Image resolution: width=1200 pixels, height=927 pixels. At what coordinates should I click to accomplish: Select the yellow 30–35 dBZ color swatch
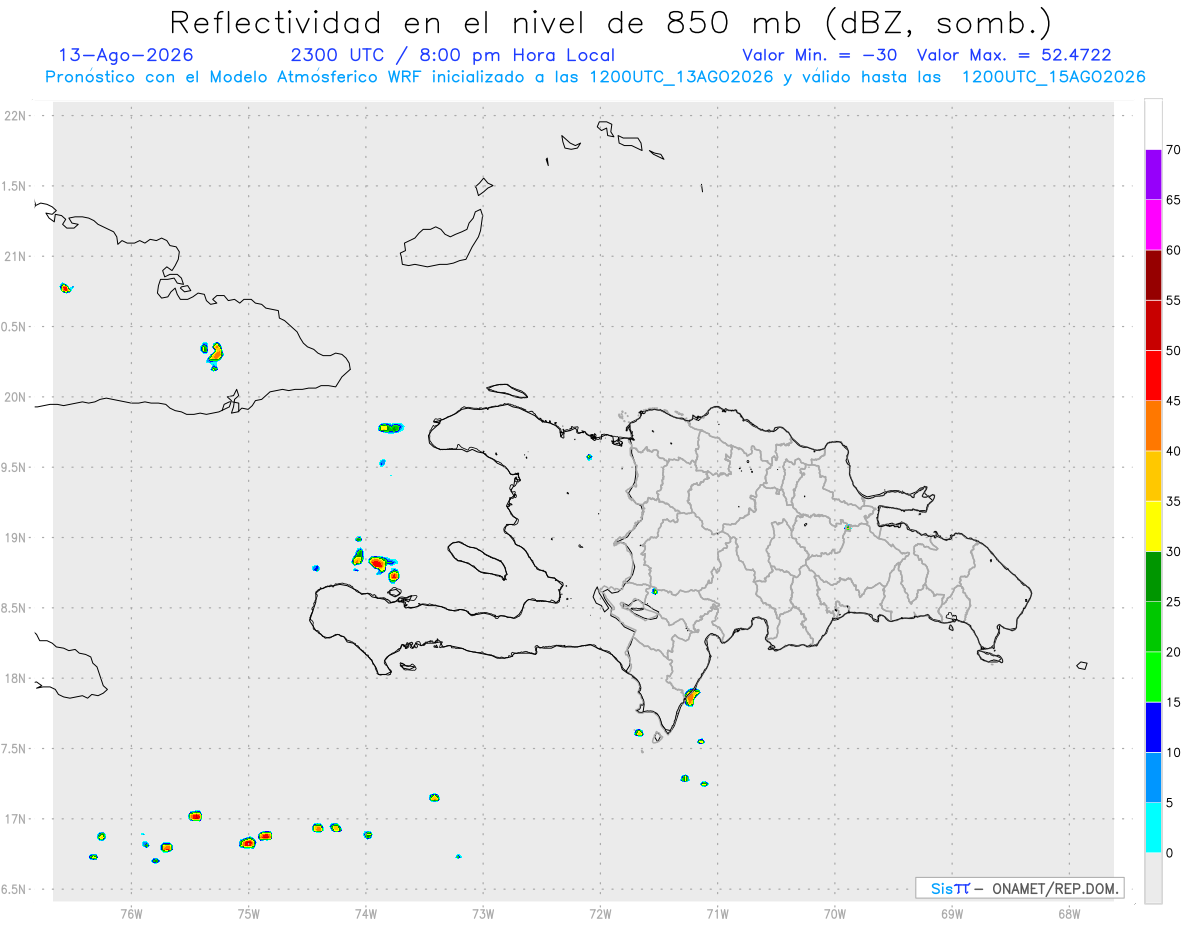point(1153,526)
